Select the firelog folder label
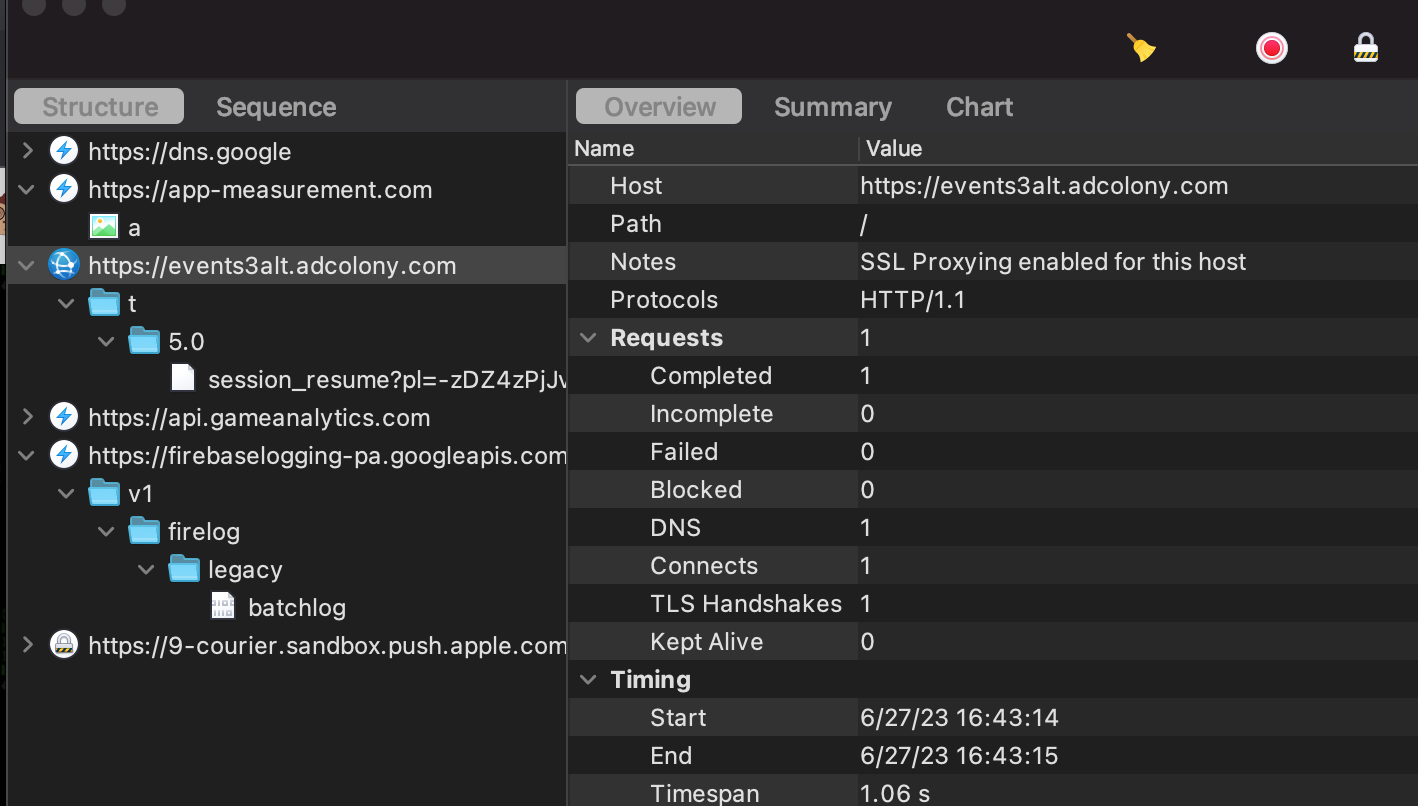The image size is (1418, 806). 204,531
